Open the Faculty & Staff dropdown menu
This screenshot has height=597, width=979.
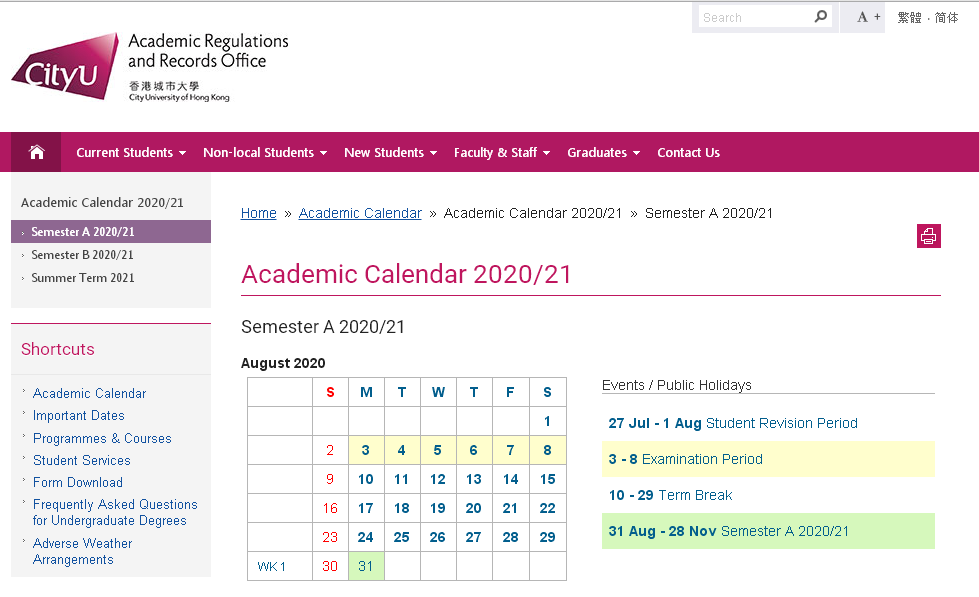502,152
